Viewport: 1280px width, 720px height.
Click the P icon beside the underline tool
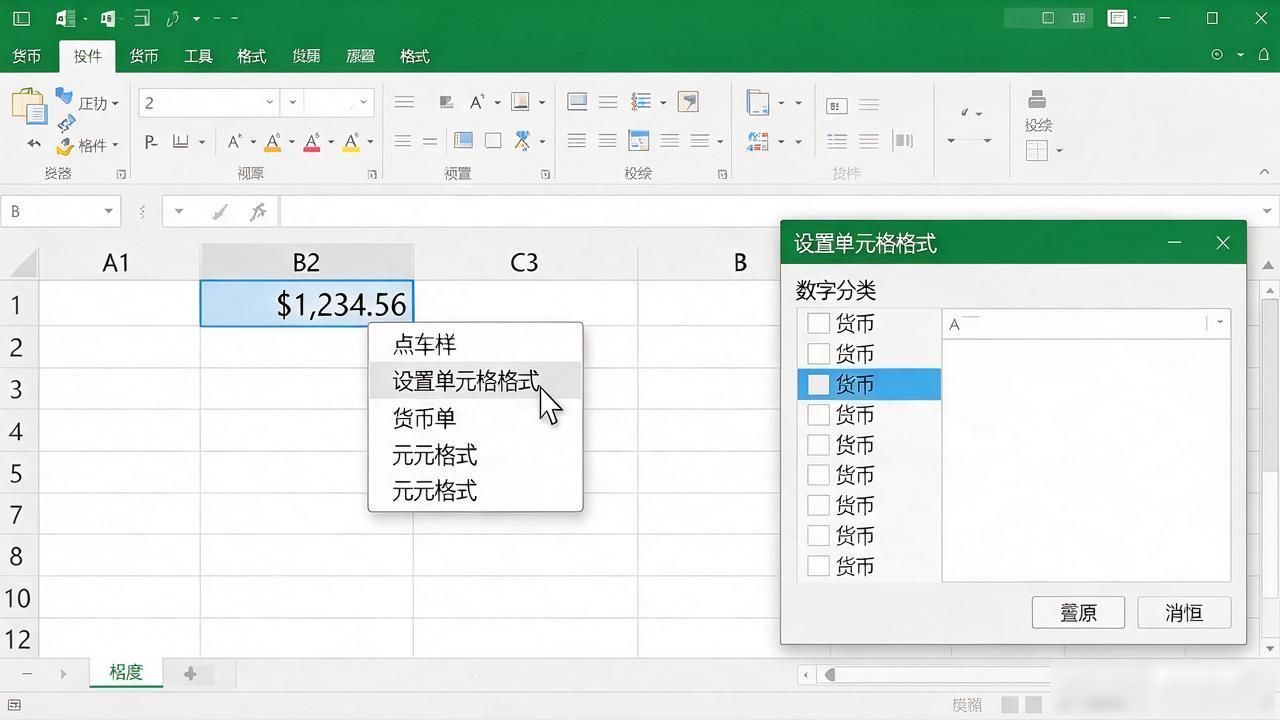click(x=150, y=142)
